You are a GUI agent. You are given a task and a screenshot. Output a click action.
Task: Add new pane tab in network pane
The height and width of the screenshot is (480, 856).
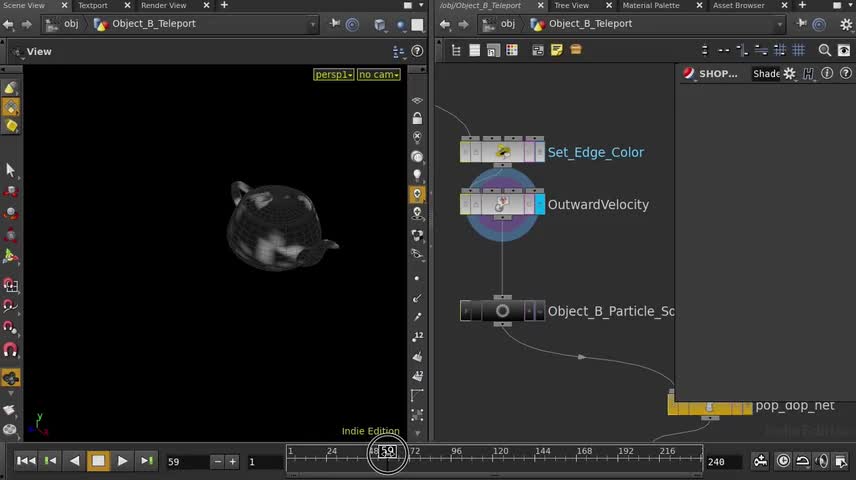[802, 5]
